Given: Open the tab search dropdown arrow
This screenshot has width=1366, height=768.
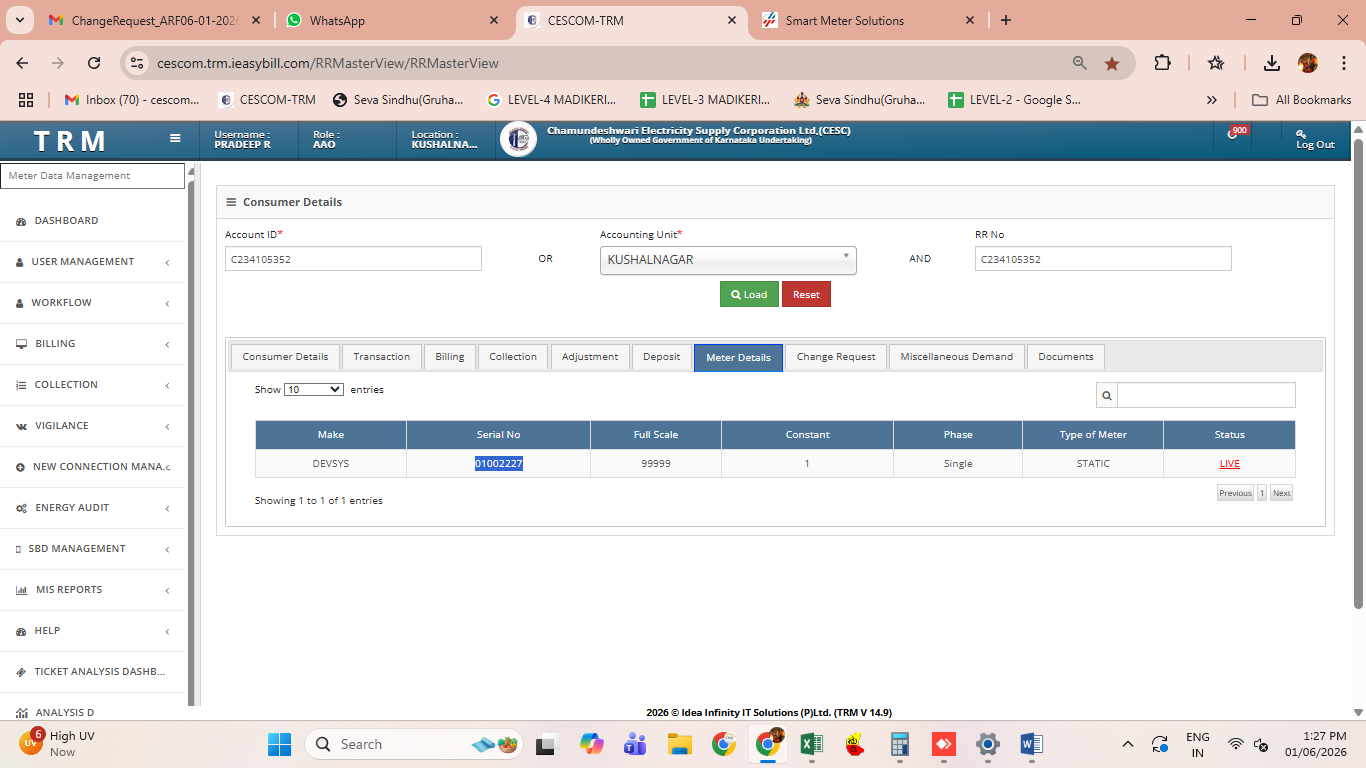Looking at the screenshot, I should (x=22, y=20).
